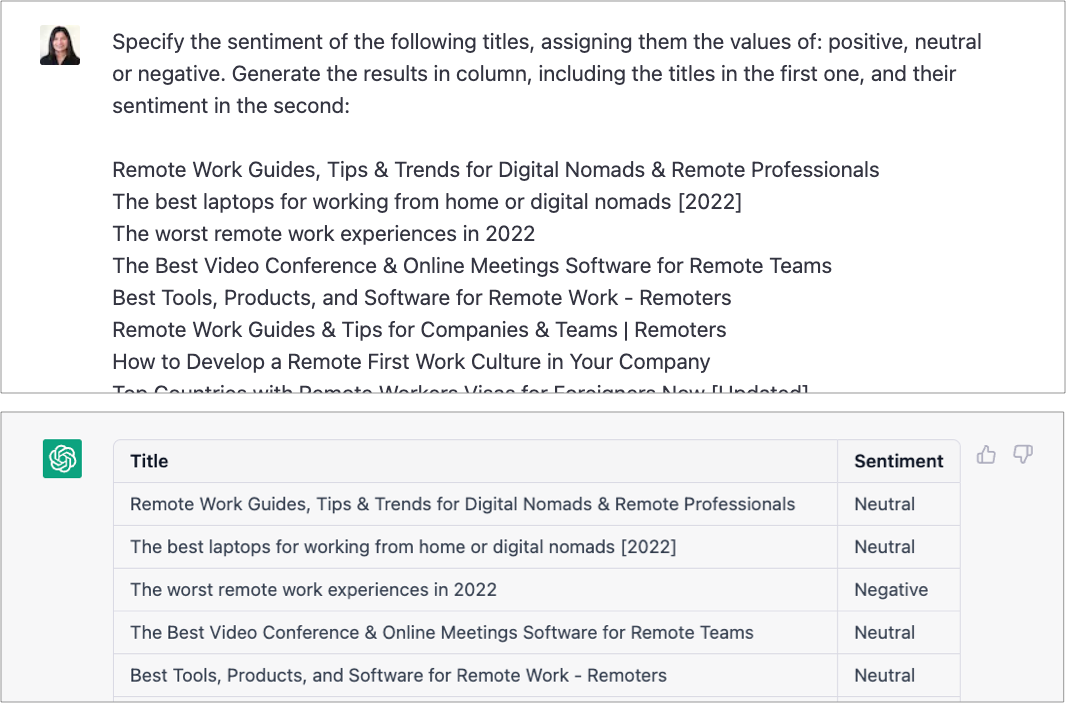1066x703 pixels.
Task: Click table cell 'The Best Video Conference & Online Meetings Software'
Action: point(441,633)
